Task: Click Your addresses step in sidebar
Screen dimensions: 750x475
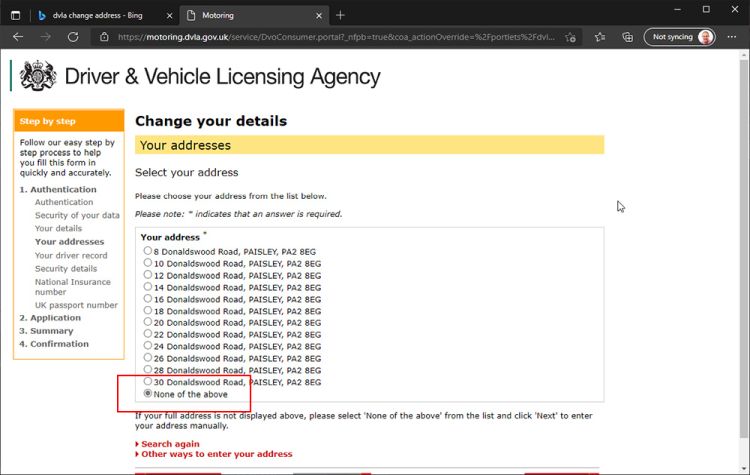Action: click(x=69, y=242)
